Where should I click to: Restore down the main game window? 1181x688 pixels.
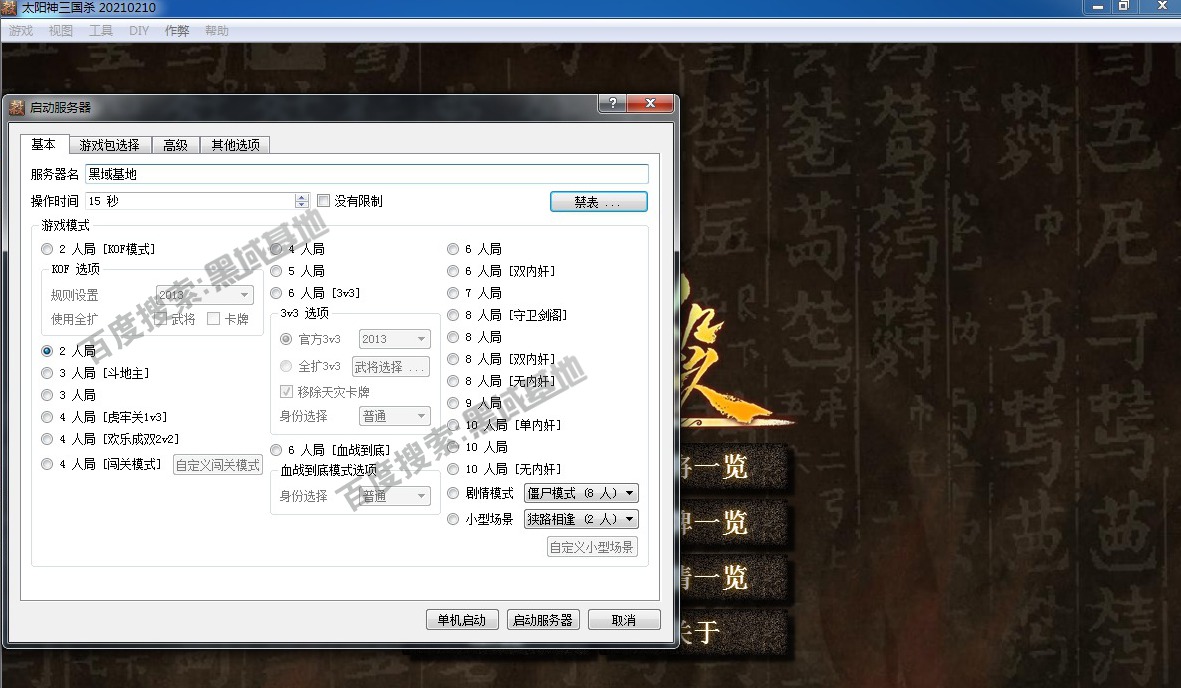coord(1124,7)
